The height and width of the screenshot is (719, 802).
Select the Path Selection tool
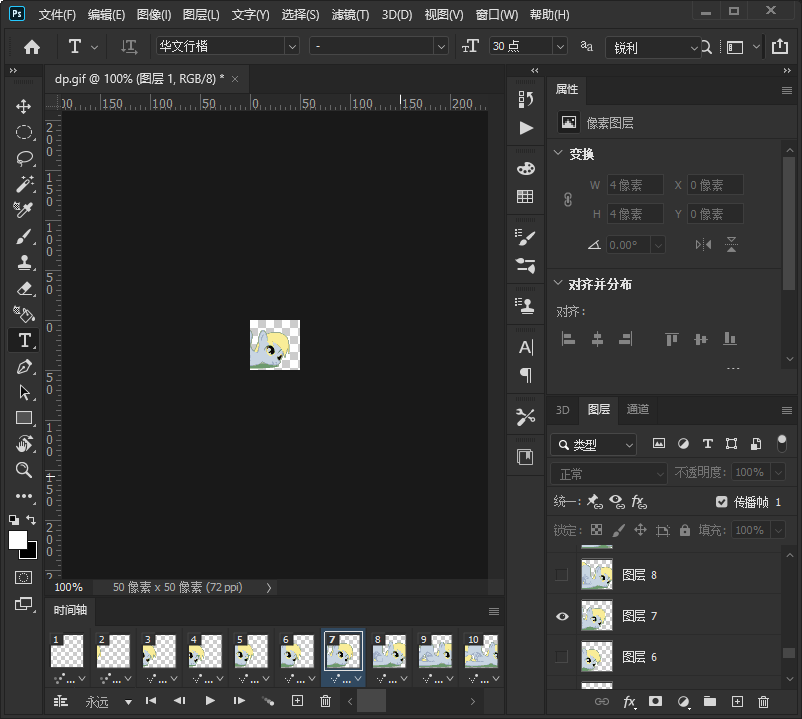(x=24, y=392)
